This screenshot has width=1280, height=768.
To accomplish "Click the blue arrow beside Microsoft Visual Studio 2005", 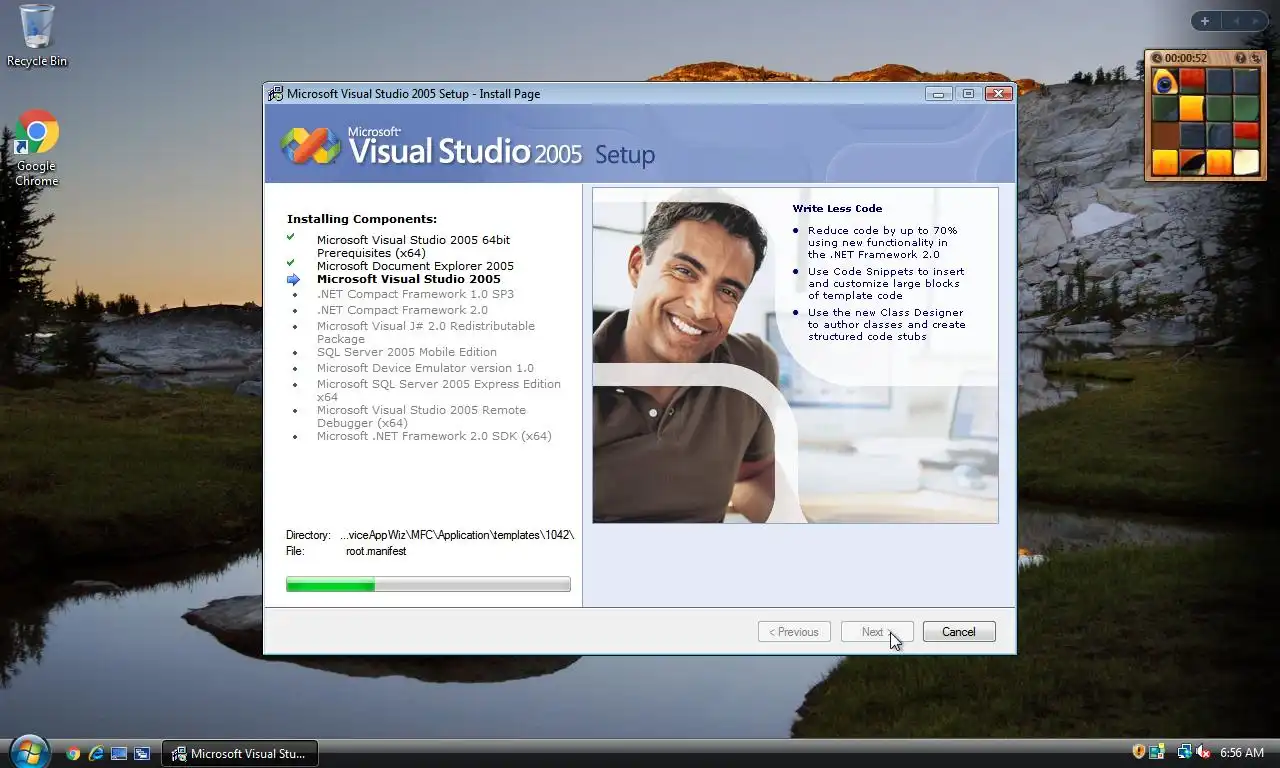I will tap(293, 280).
